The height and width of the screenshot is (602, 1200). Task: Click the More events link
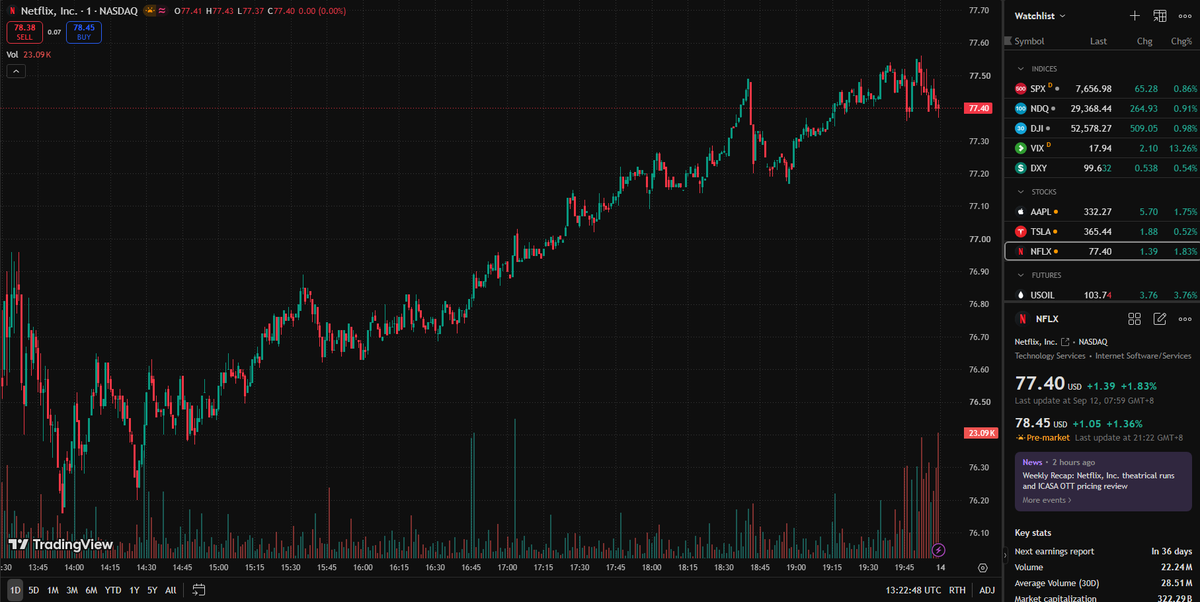pos(1046,500)
